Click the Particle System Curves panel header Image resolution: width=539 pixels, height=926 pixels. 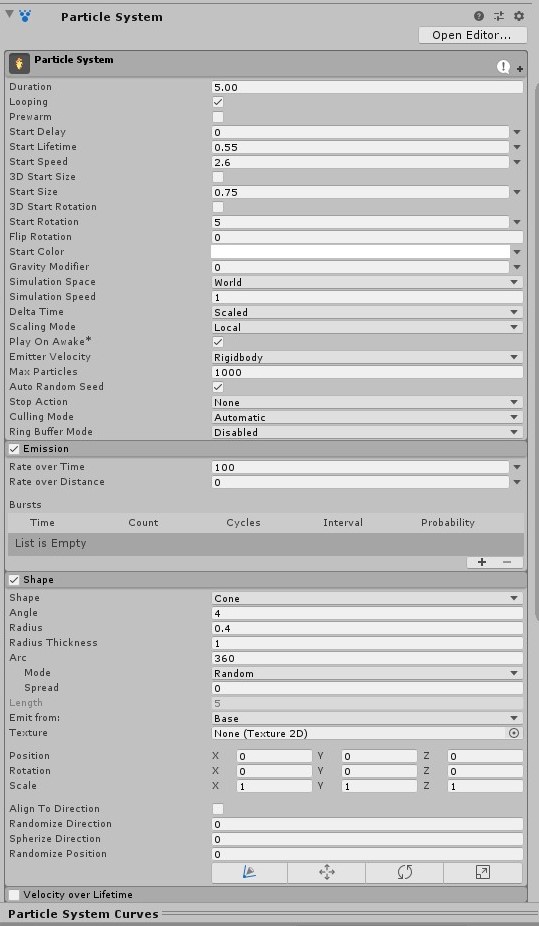point(269,914)
